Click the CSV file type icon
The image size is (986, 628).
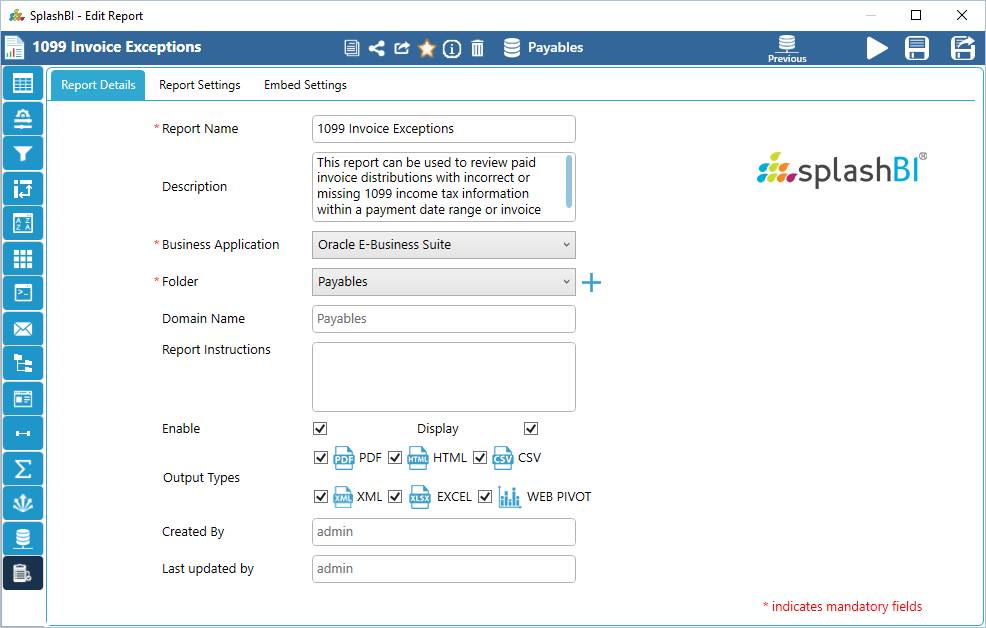coord(502,458)
